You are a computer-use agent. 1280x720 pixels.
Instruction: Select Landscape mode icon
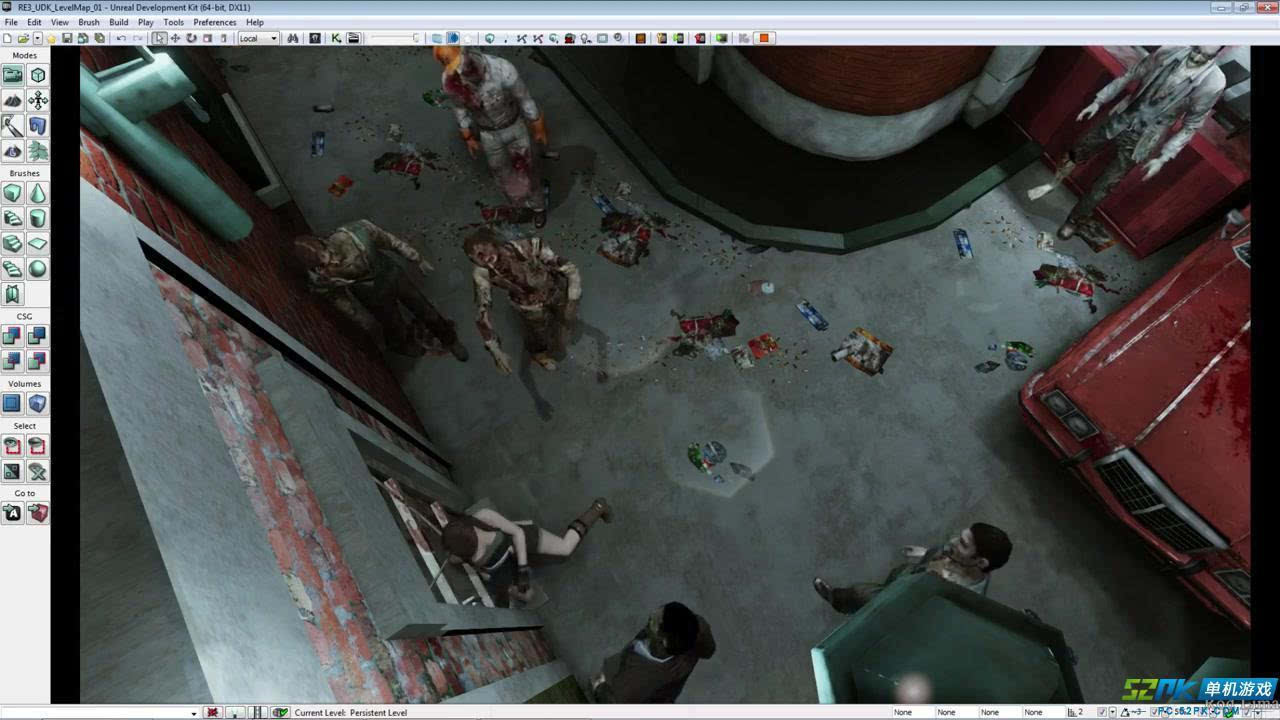[12, 151]
